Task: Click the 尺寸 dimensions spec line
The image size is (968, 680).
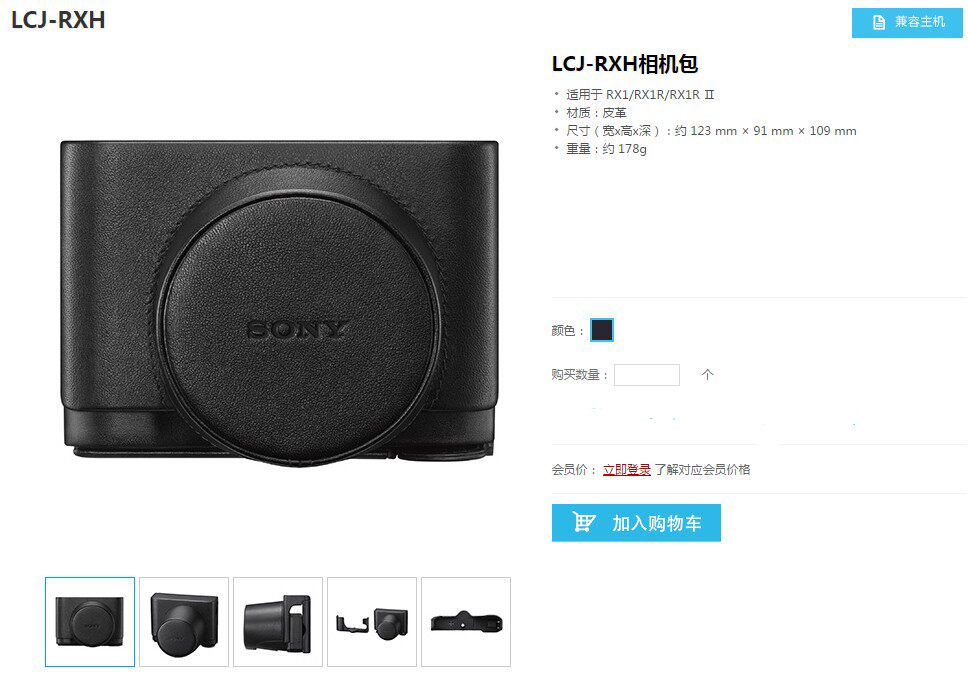Action: tap(711, 131)
